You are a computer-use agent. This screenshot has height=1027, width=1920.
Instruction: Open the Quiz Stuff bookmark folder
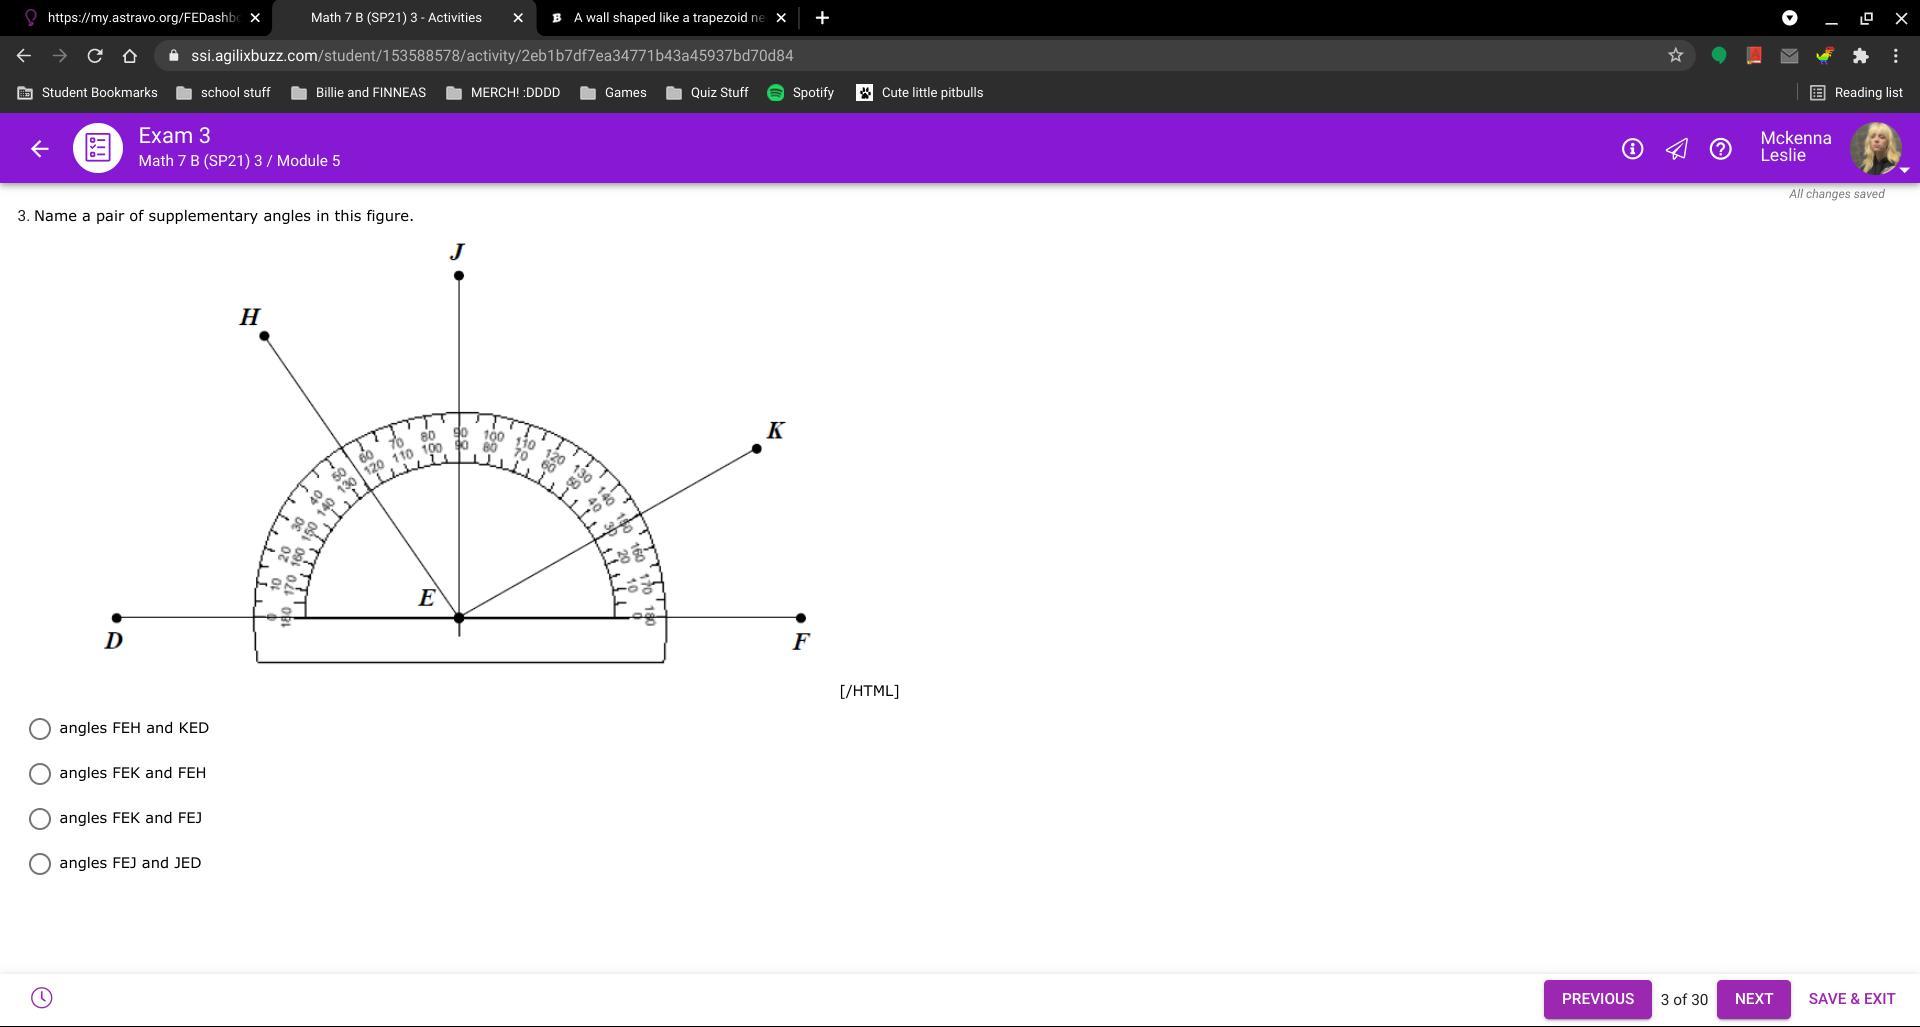707,93
